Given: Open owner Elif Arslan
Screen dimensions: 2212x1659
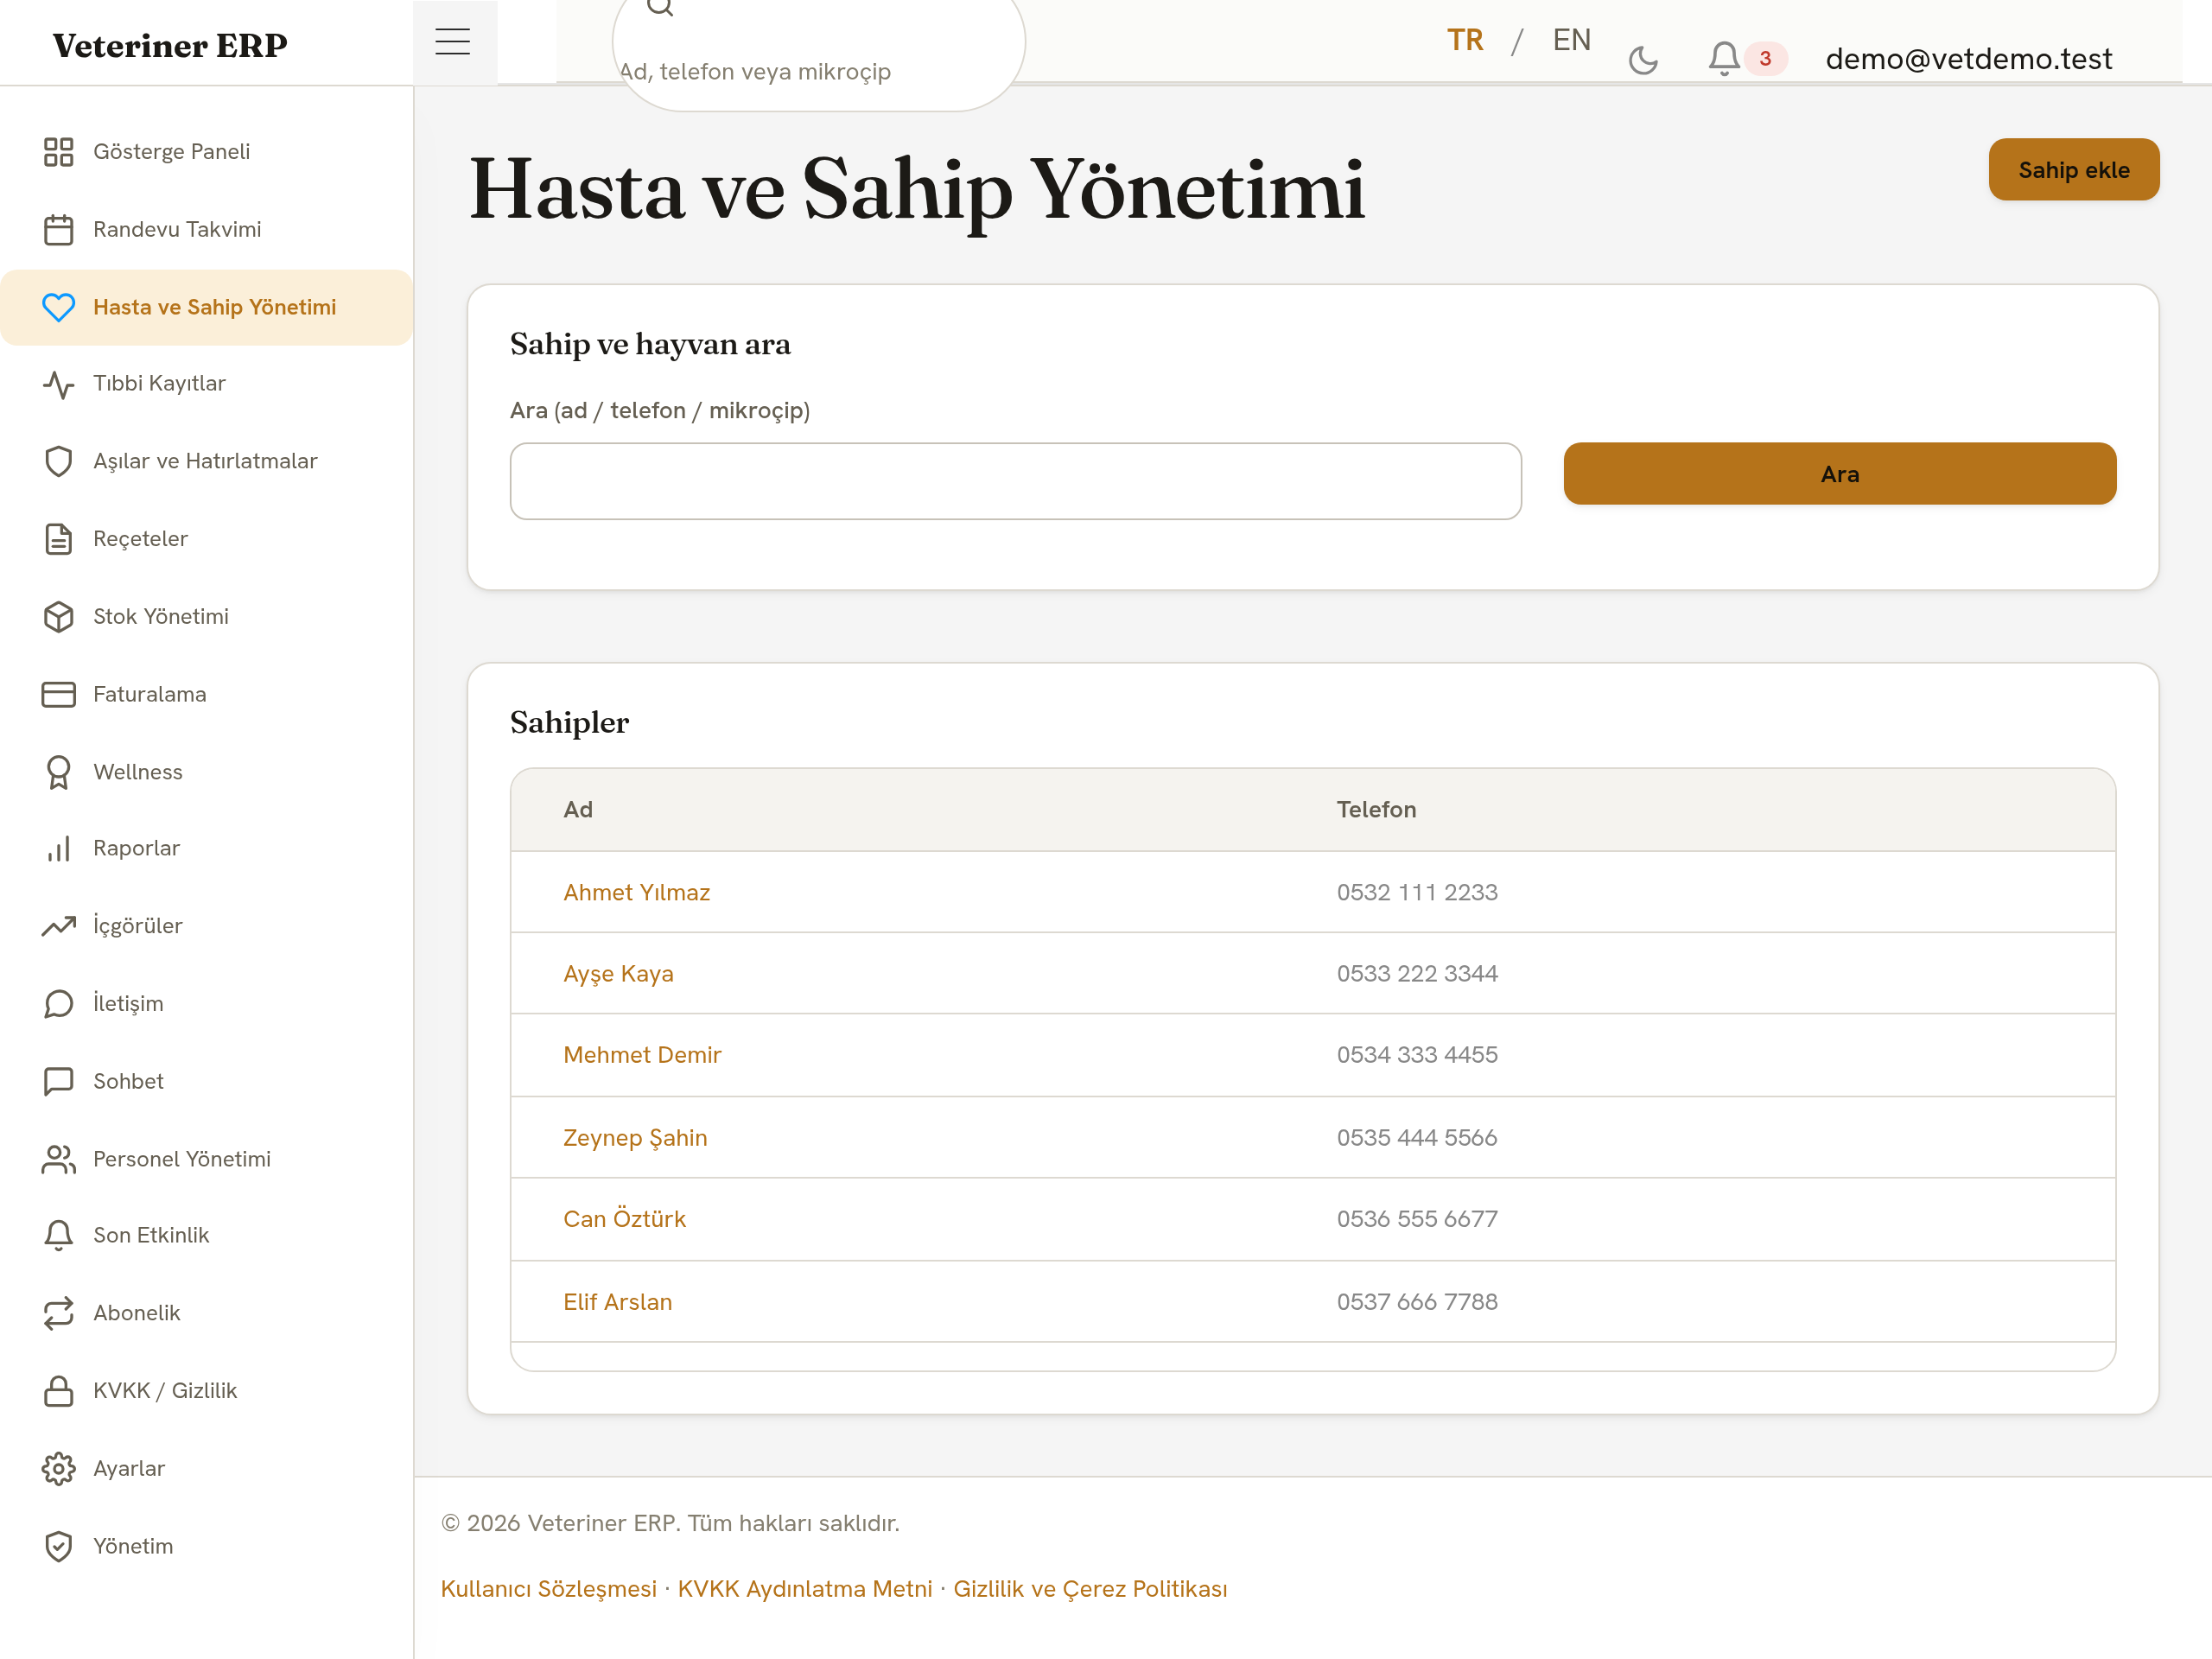Looking at the screenshot, I should (x=617, y=1302).
